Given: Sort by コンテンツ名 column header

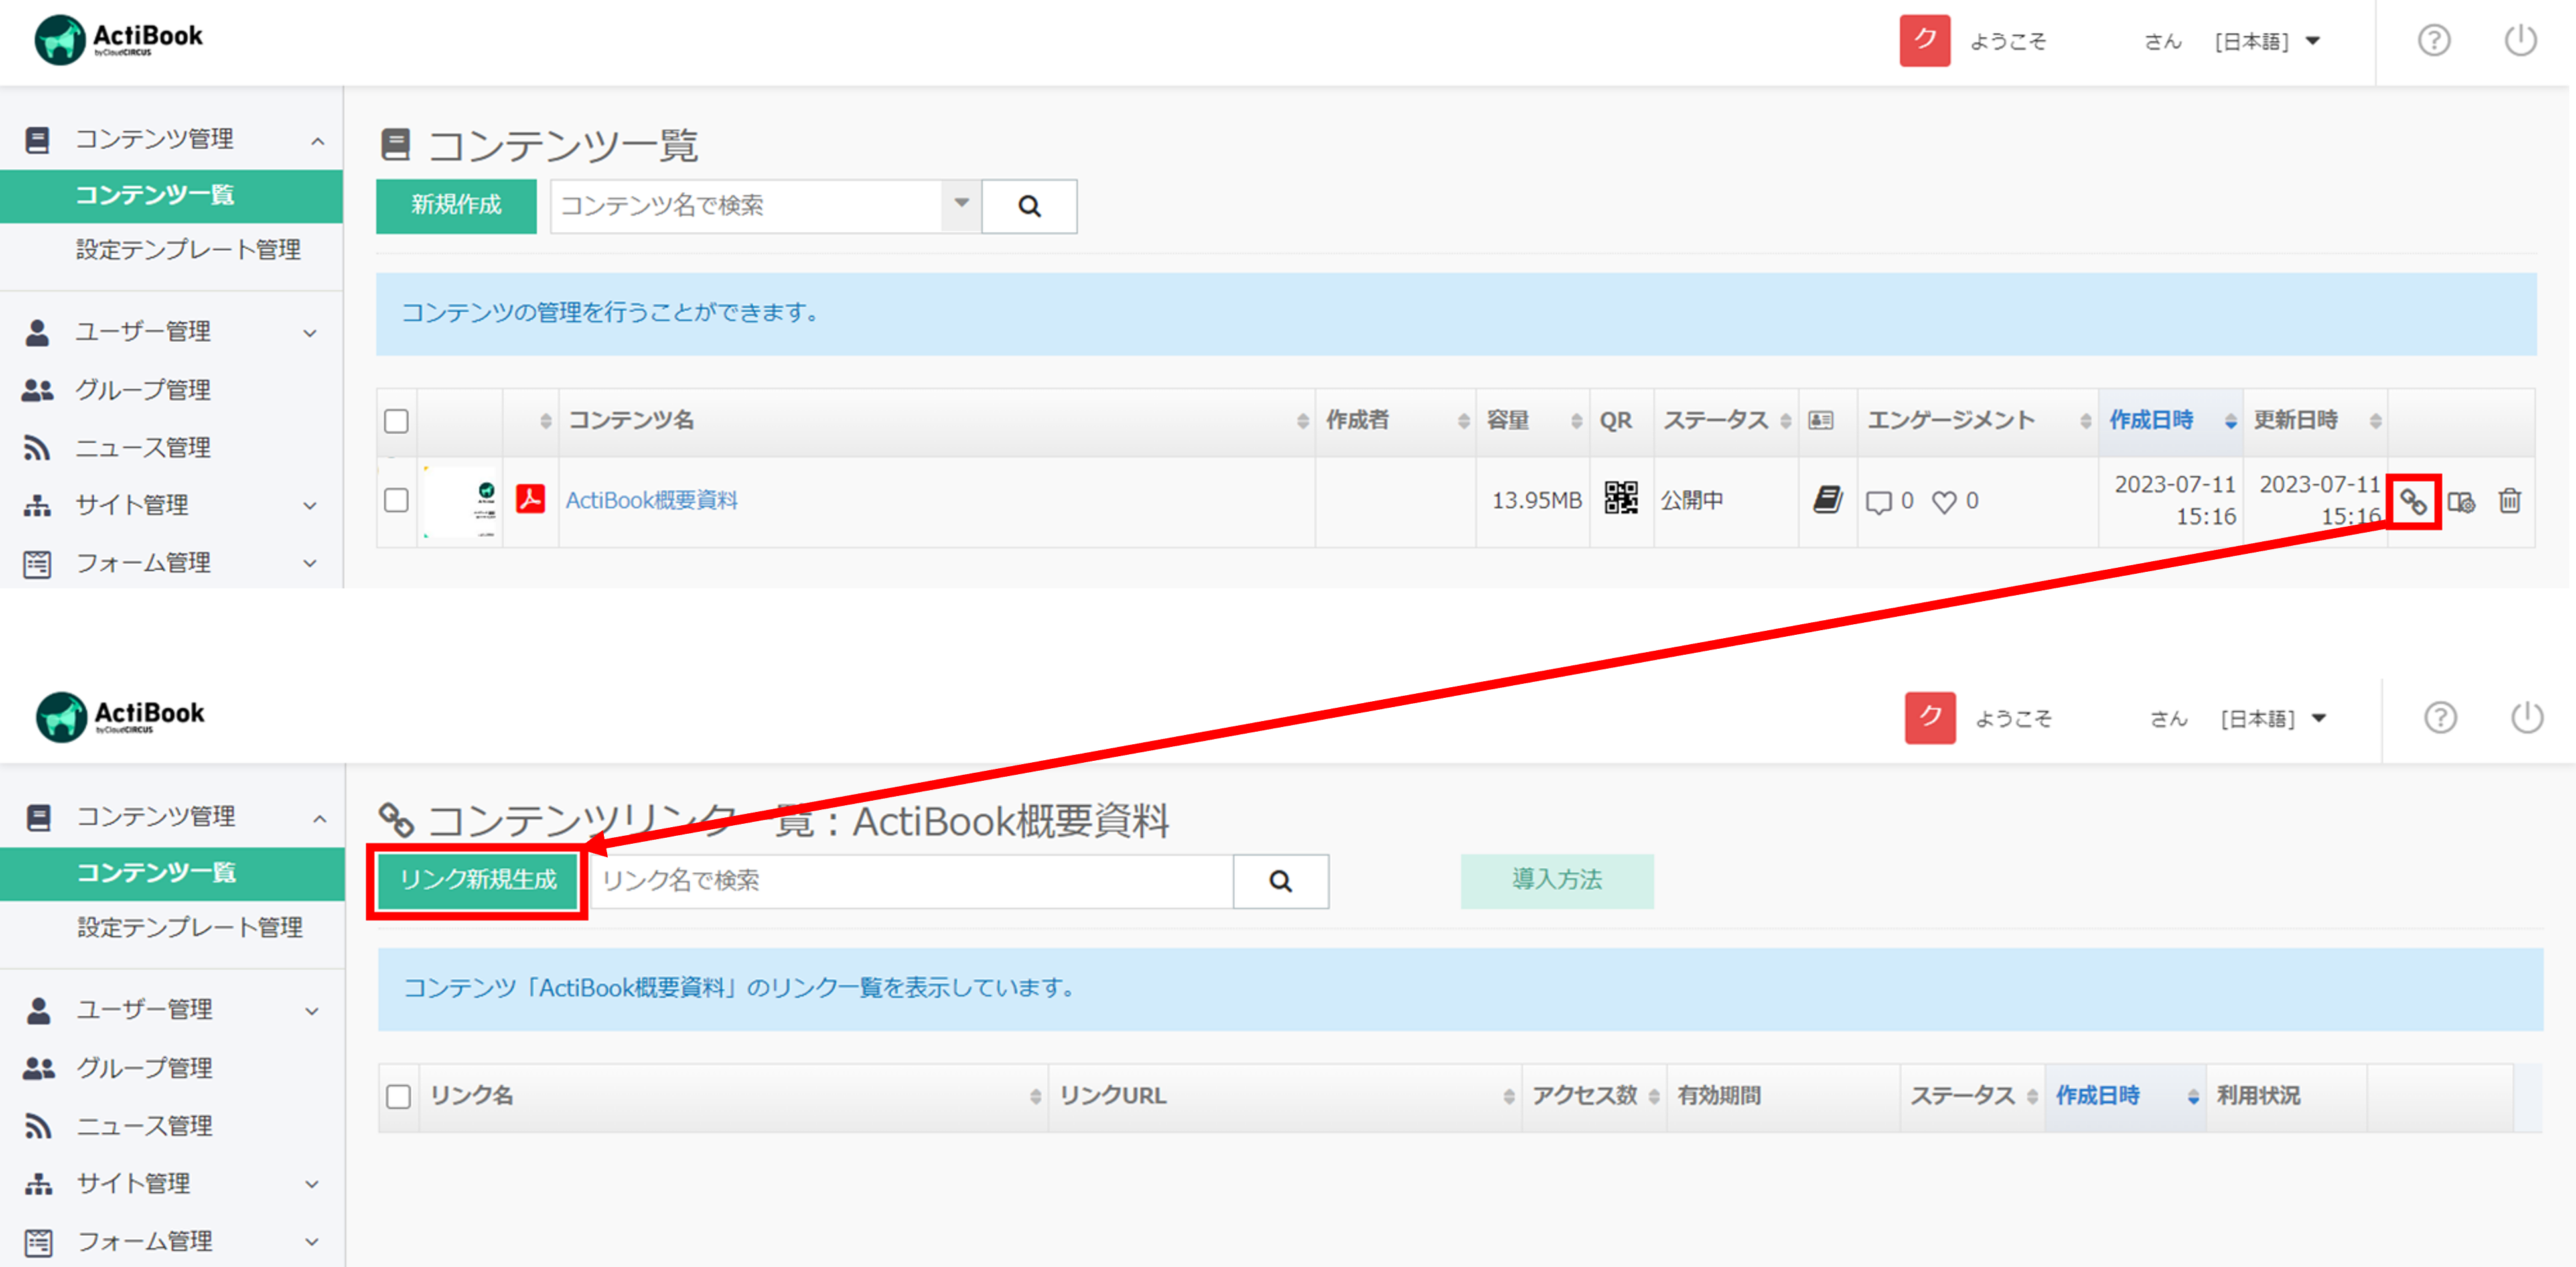Looking at the screenshot, I should (x=937, y=421).
